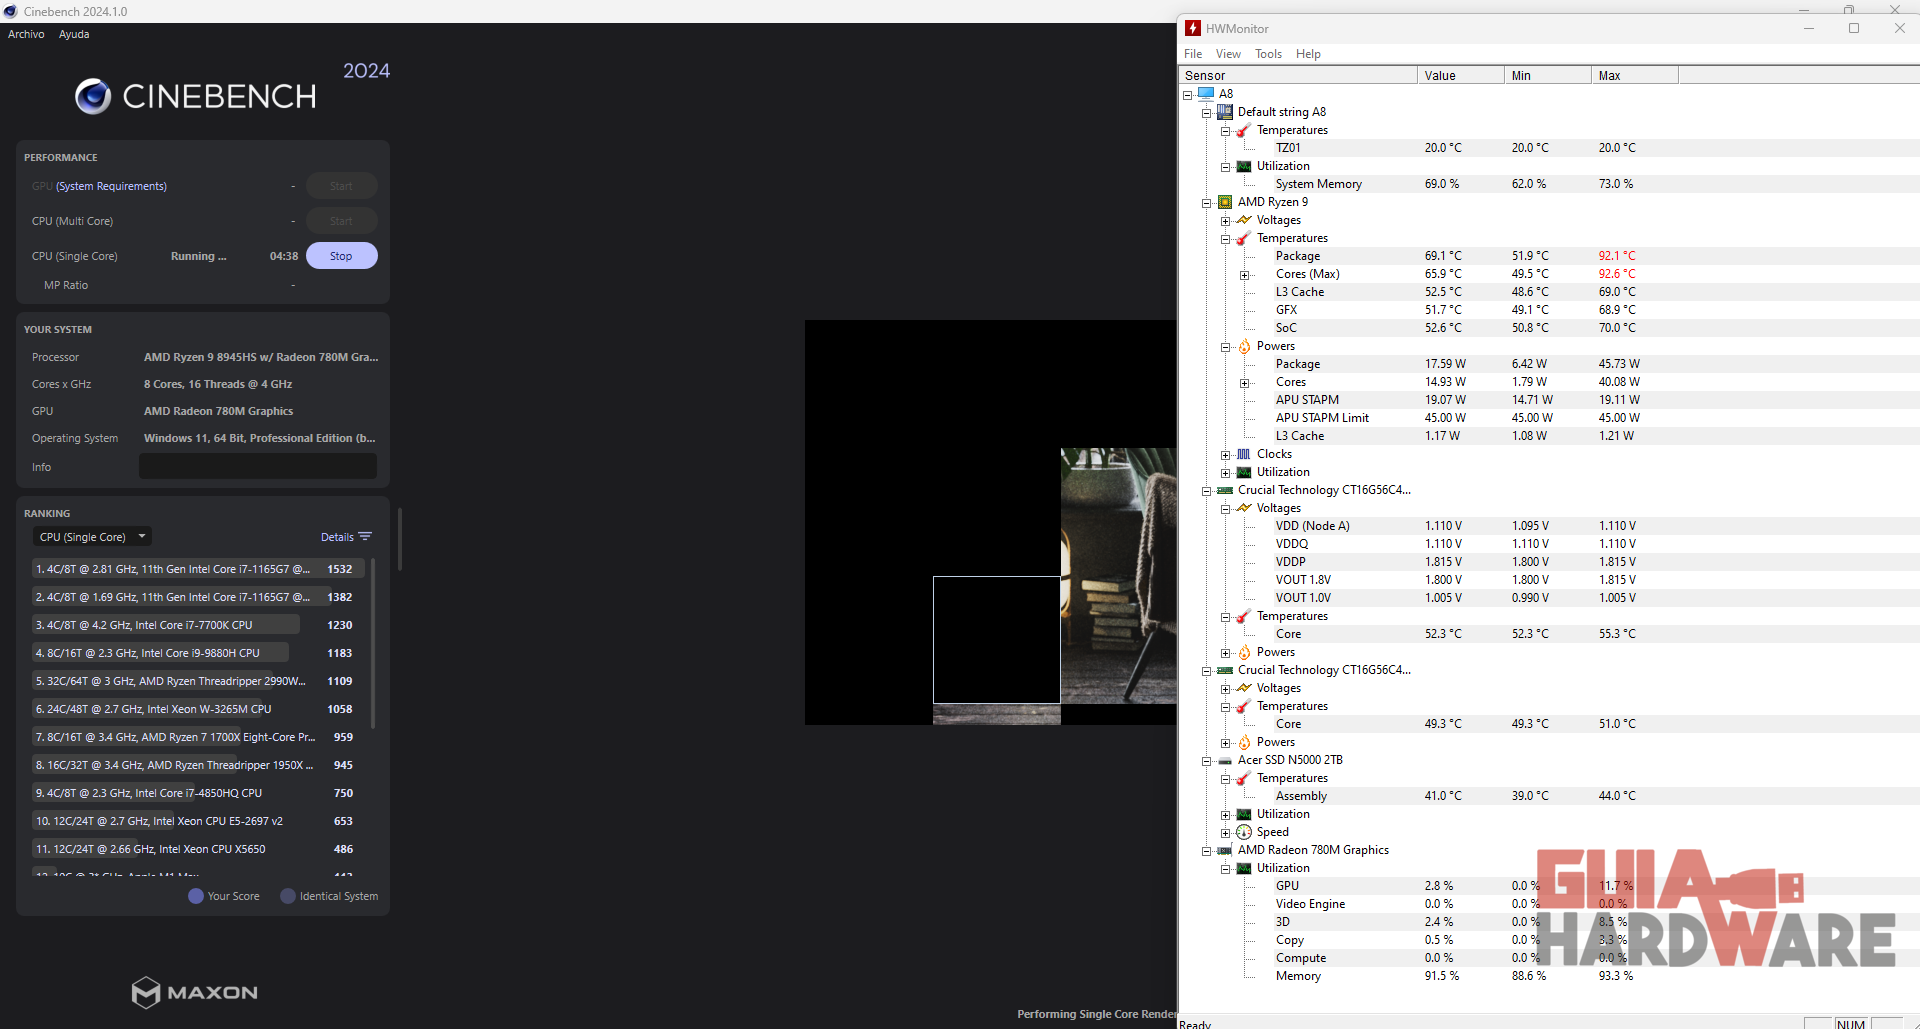Open the Help menu in HWMonitor
Screen dimensions: 1920x1029
tap(1308, 54)
